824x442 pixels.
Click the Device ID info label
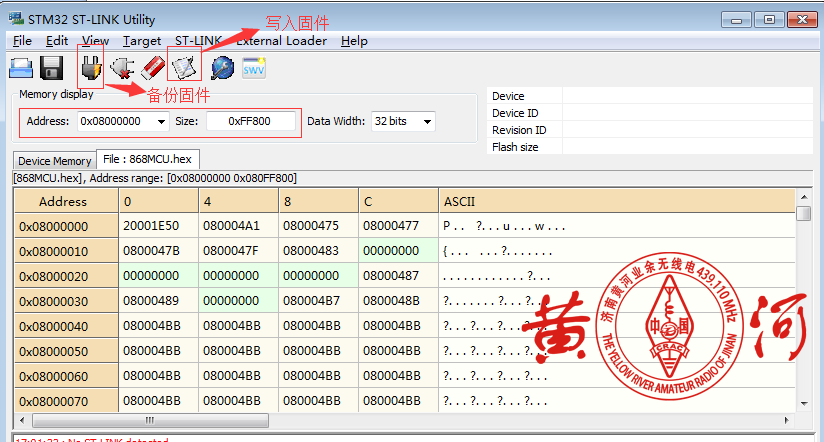click(515, 113)
